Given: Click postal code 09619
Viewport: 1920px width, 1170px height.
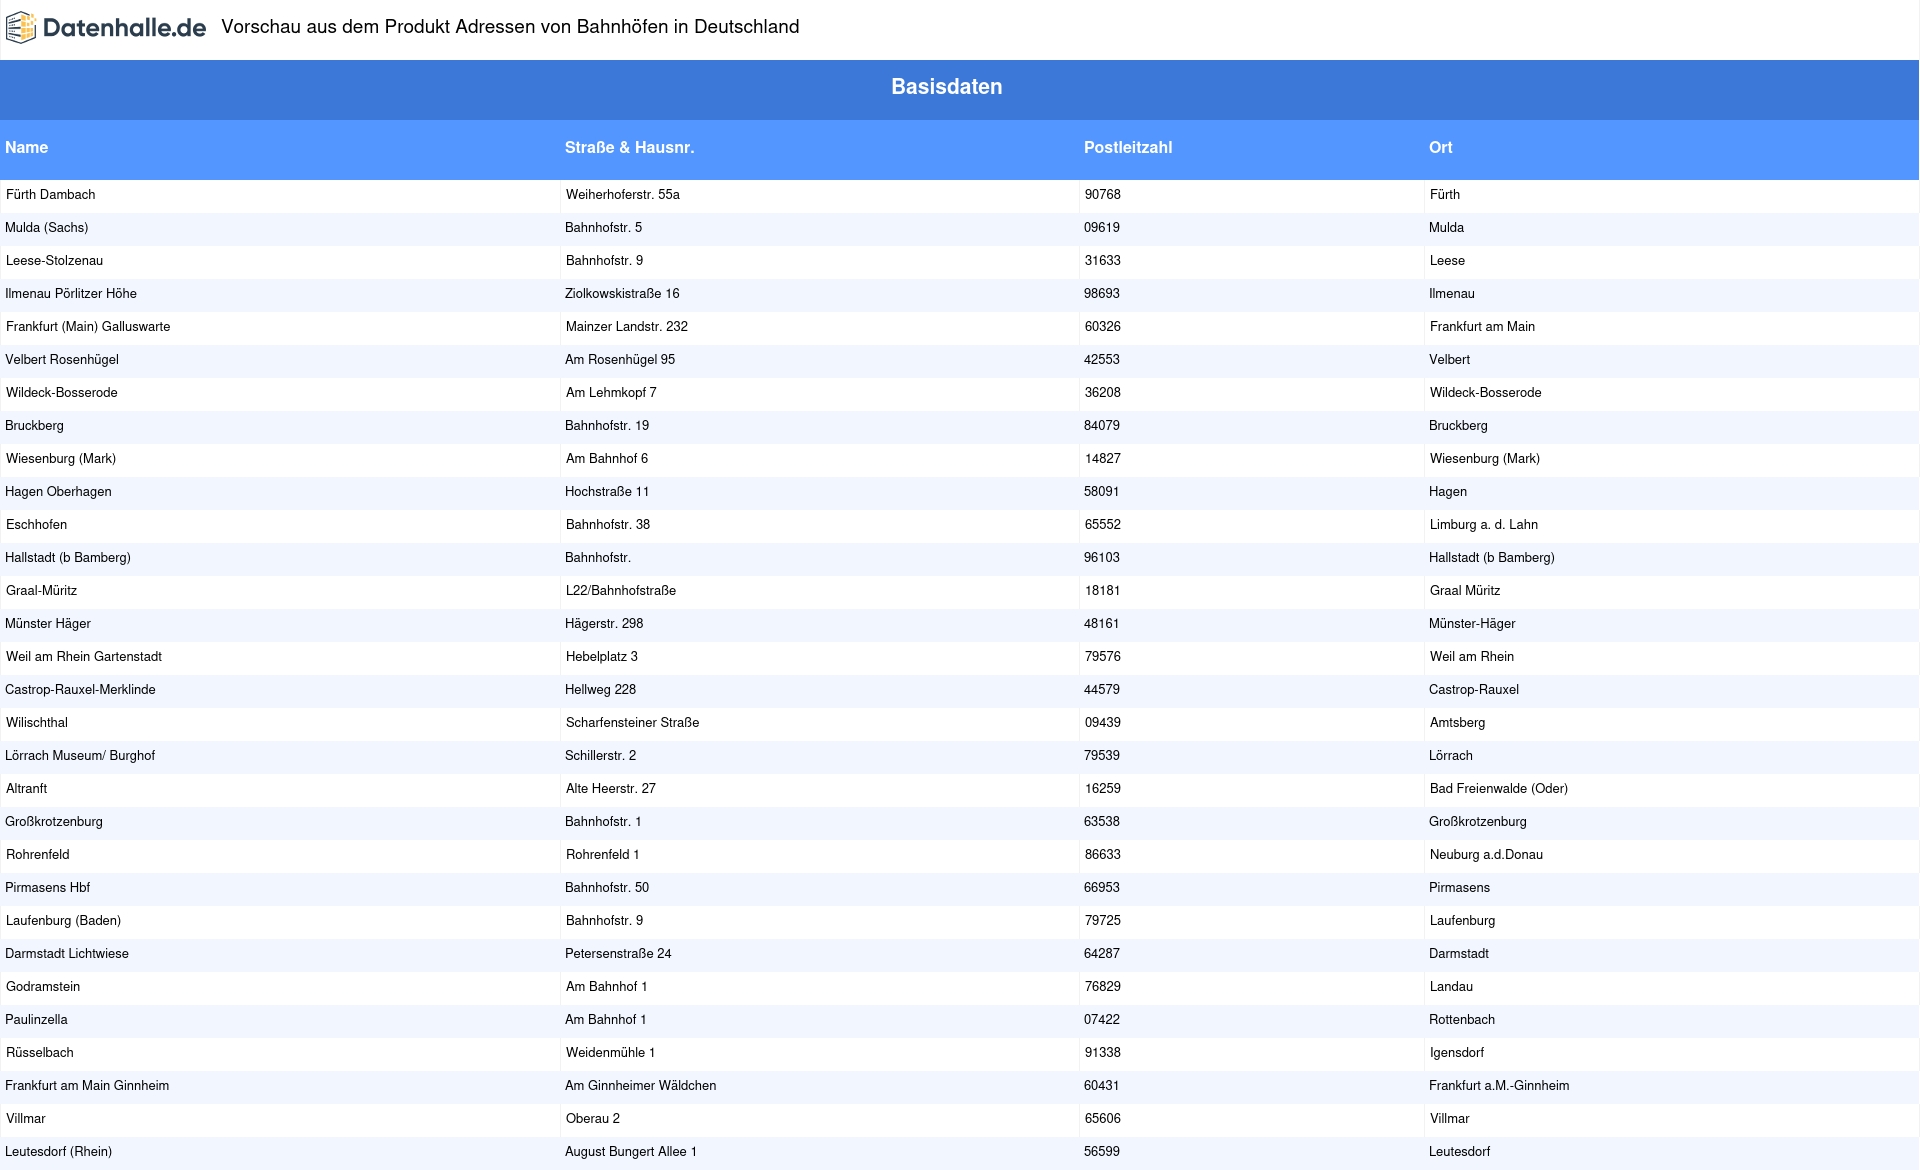Looking at the screenshot, I should (x=1102, y=228).
